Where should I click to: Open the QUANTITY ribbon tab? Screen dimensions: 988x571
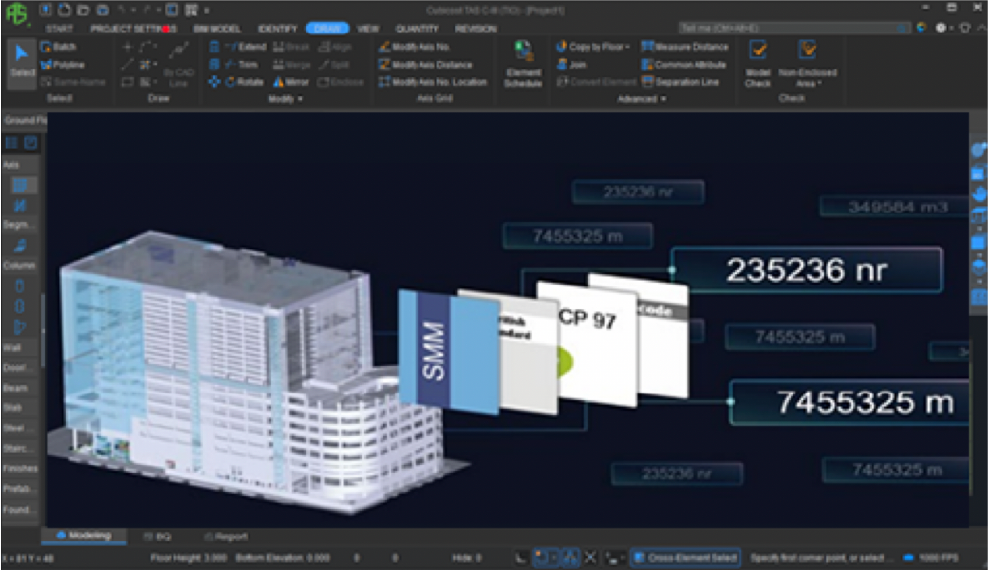417,29
